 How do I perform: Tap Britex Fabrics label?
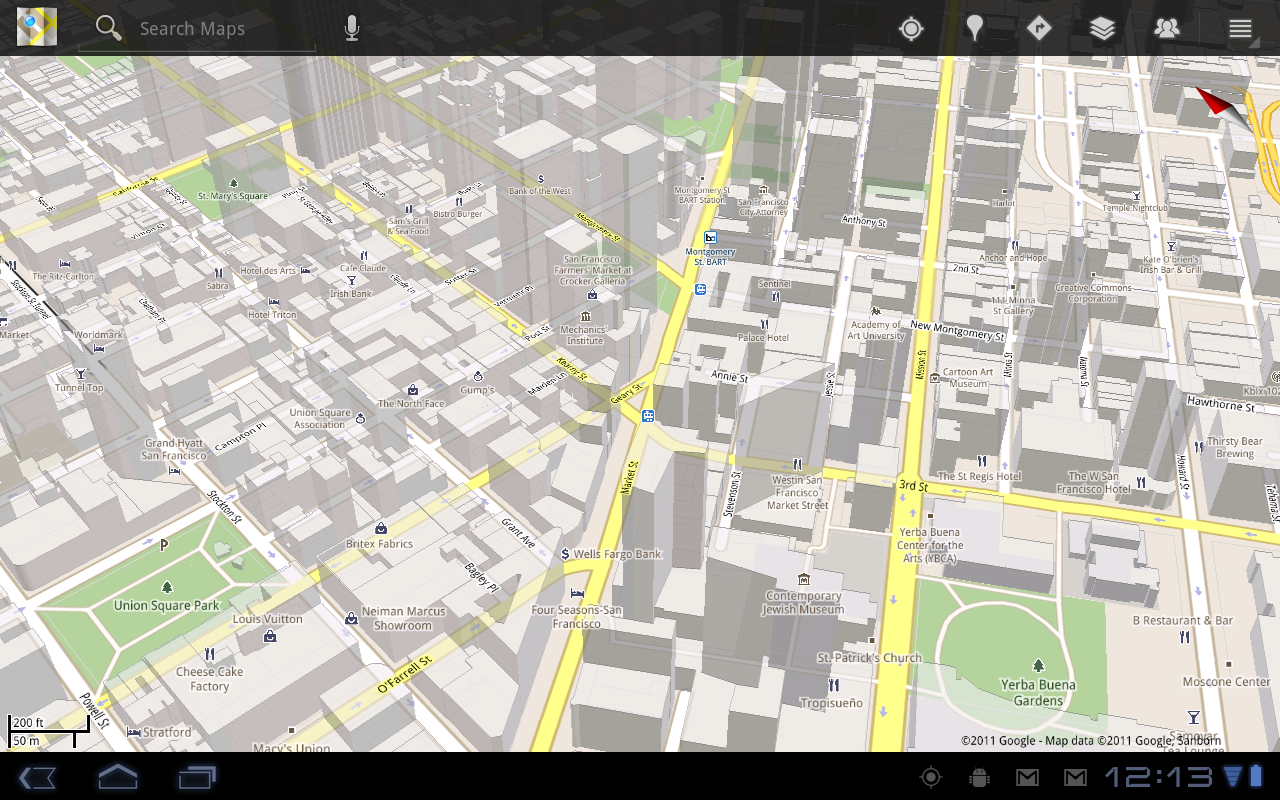pos(379,544)
